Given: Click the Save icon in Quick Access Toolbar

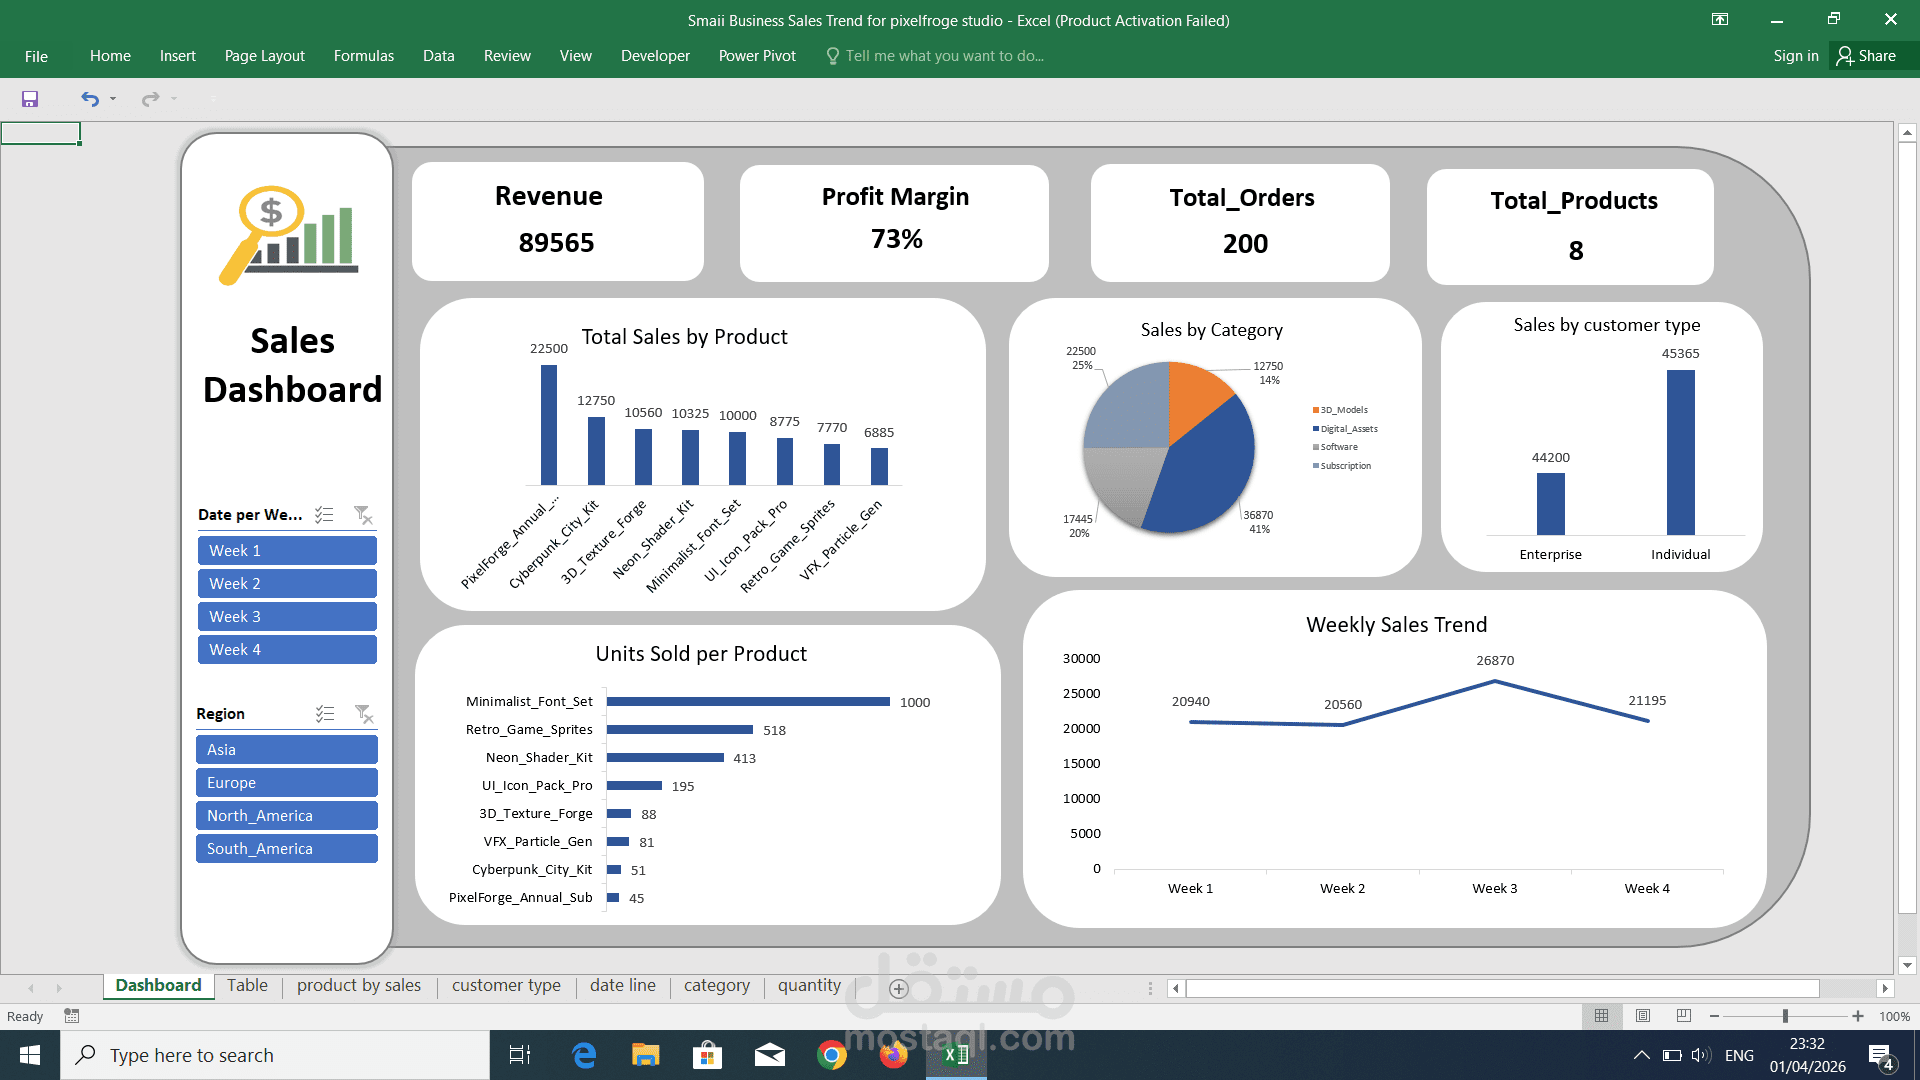Looking at the screenshot, I should (30, 99).
